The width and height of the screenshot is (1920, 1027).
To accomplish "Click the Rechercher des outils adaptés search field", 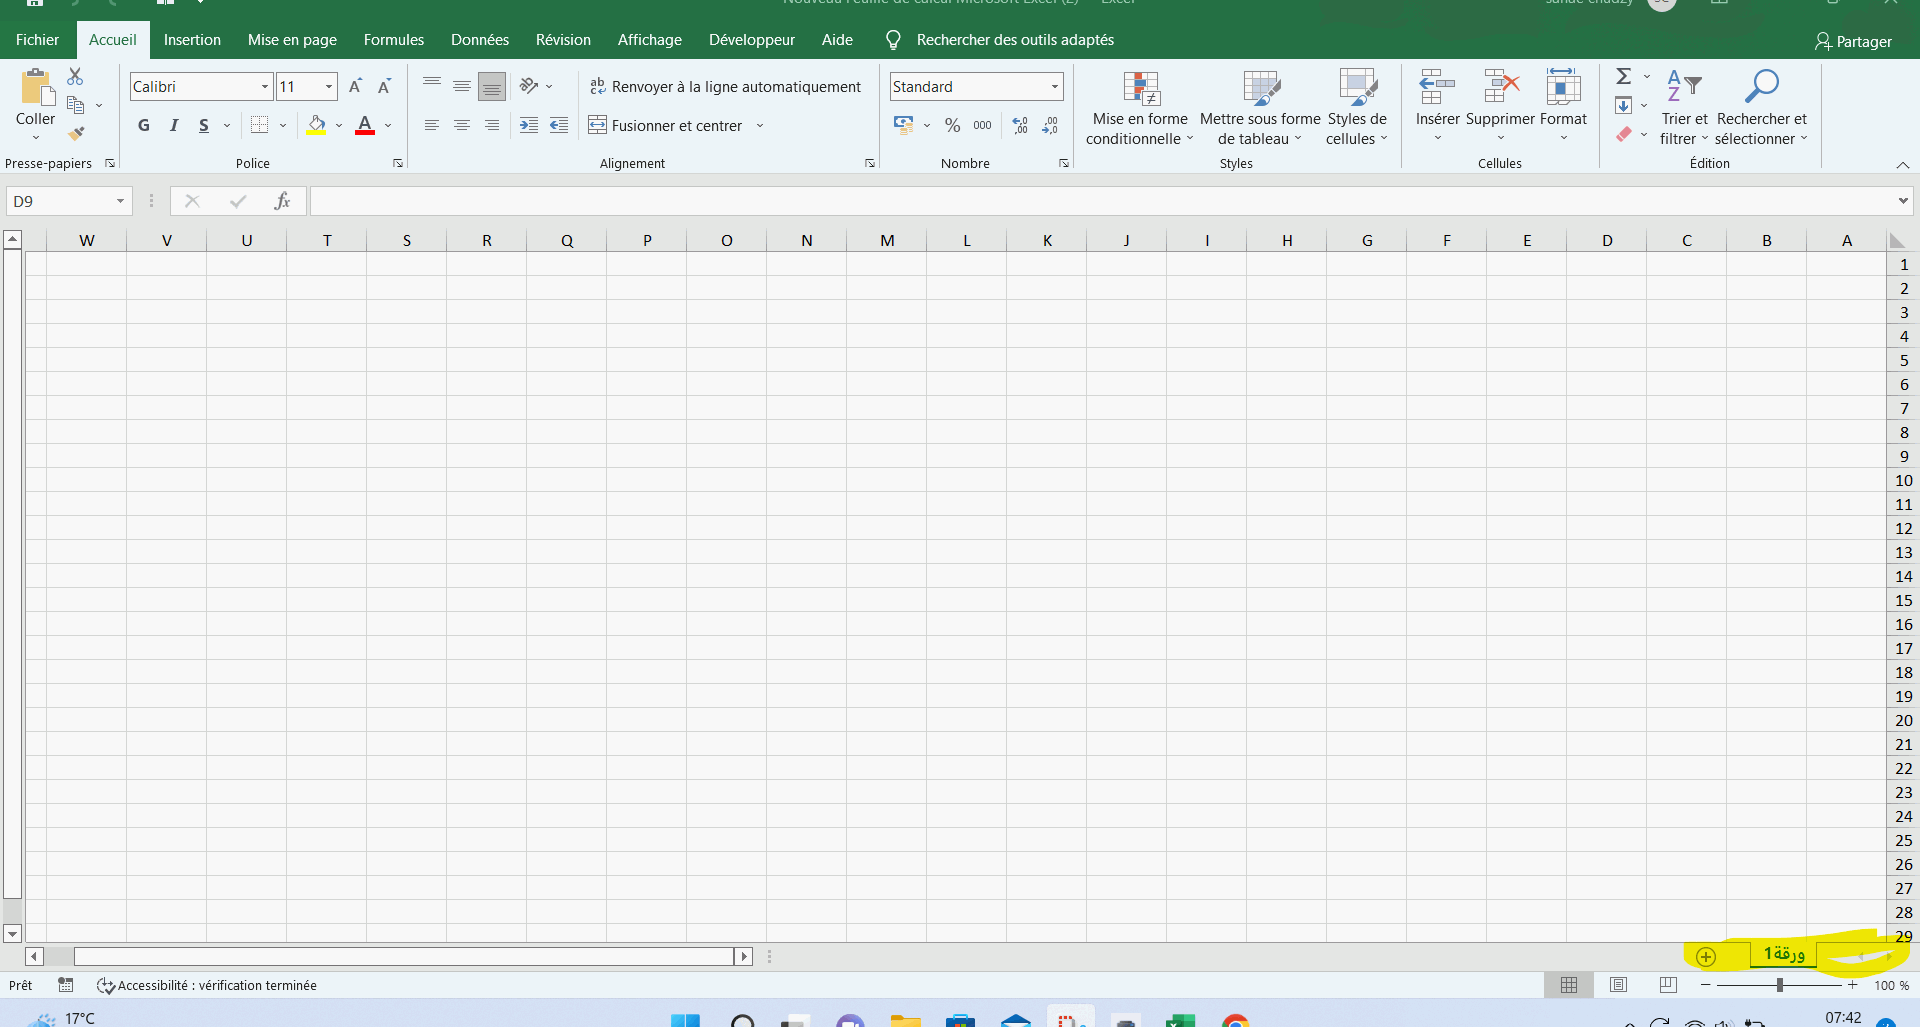I will [1014, 40].
